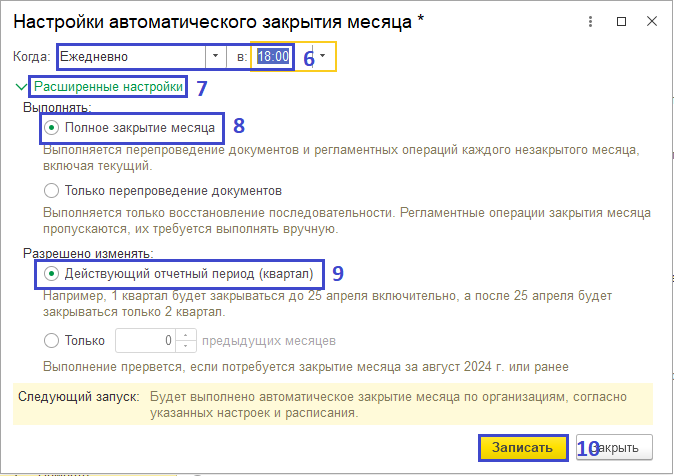Open the time selection dropdown arrow
The image size is (674, 476).
322,56
